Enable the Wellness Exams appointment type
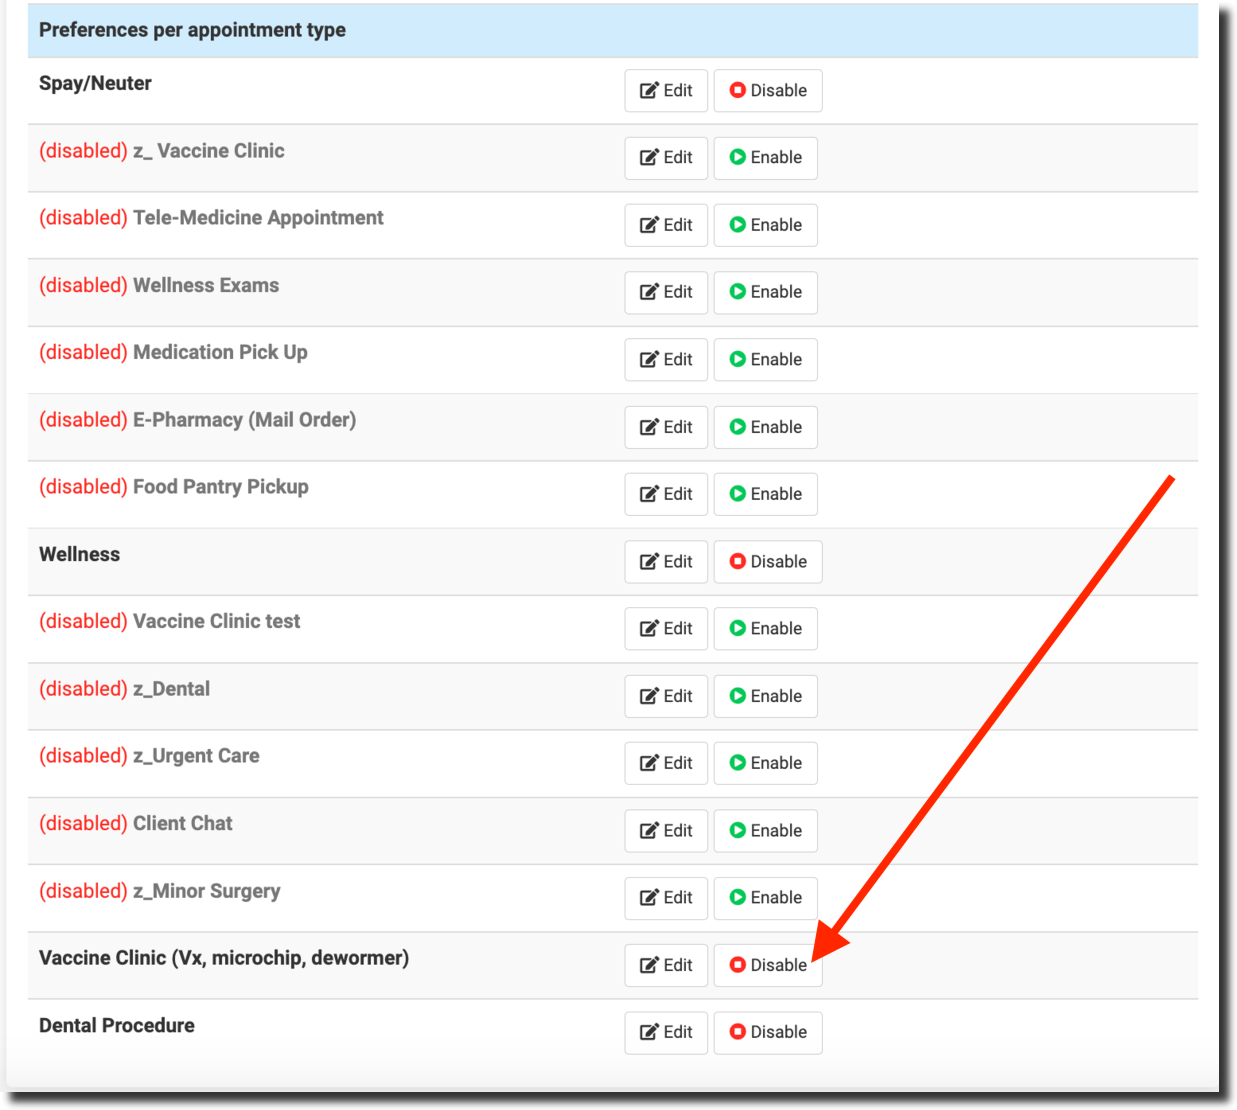This screenshot has height=1110, width=1237. click(x=765, y=292)
